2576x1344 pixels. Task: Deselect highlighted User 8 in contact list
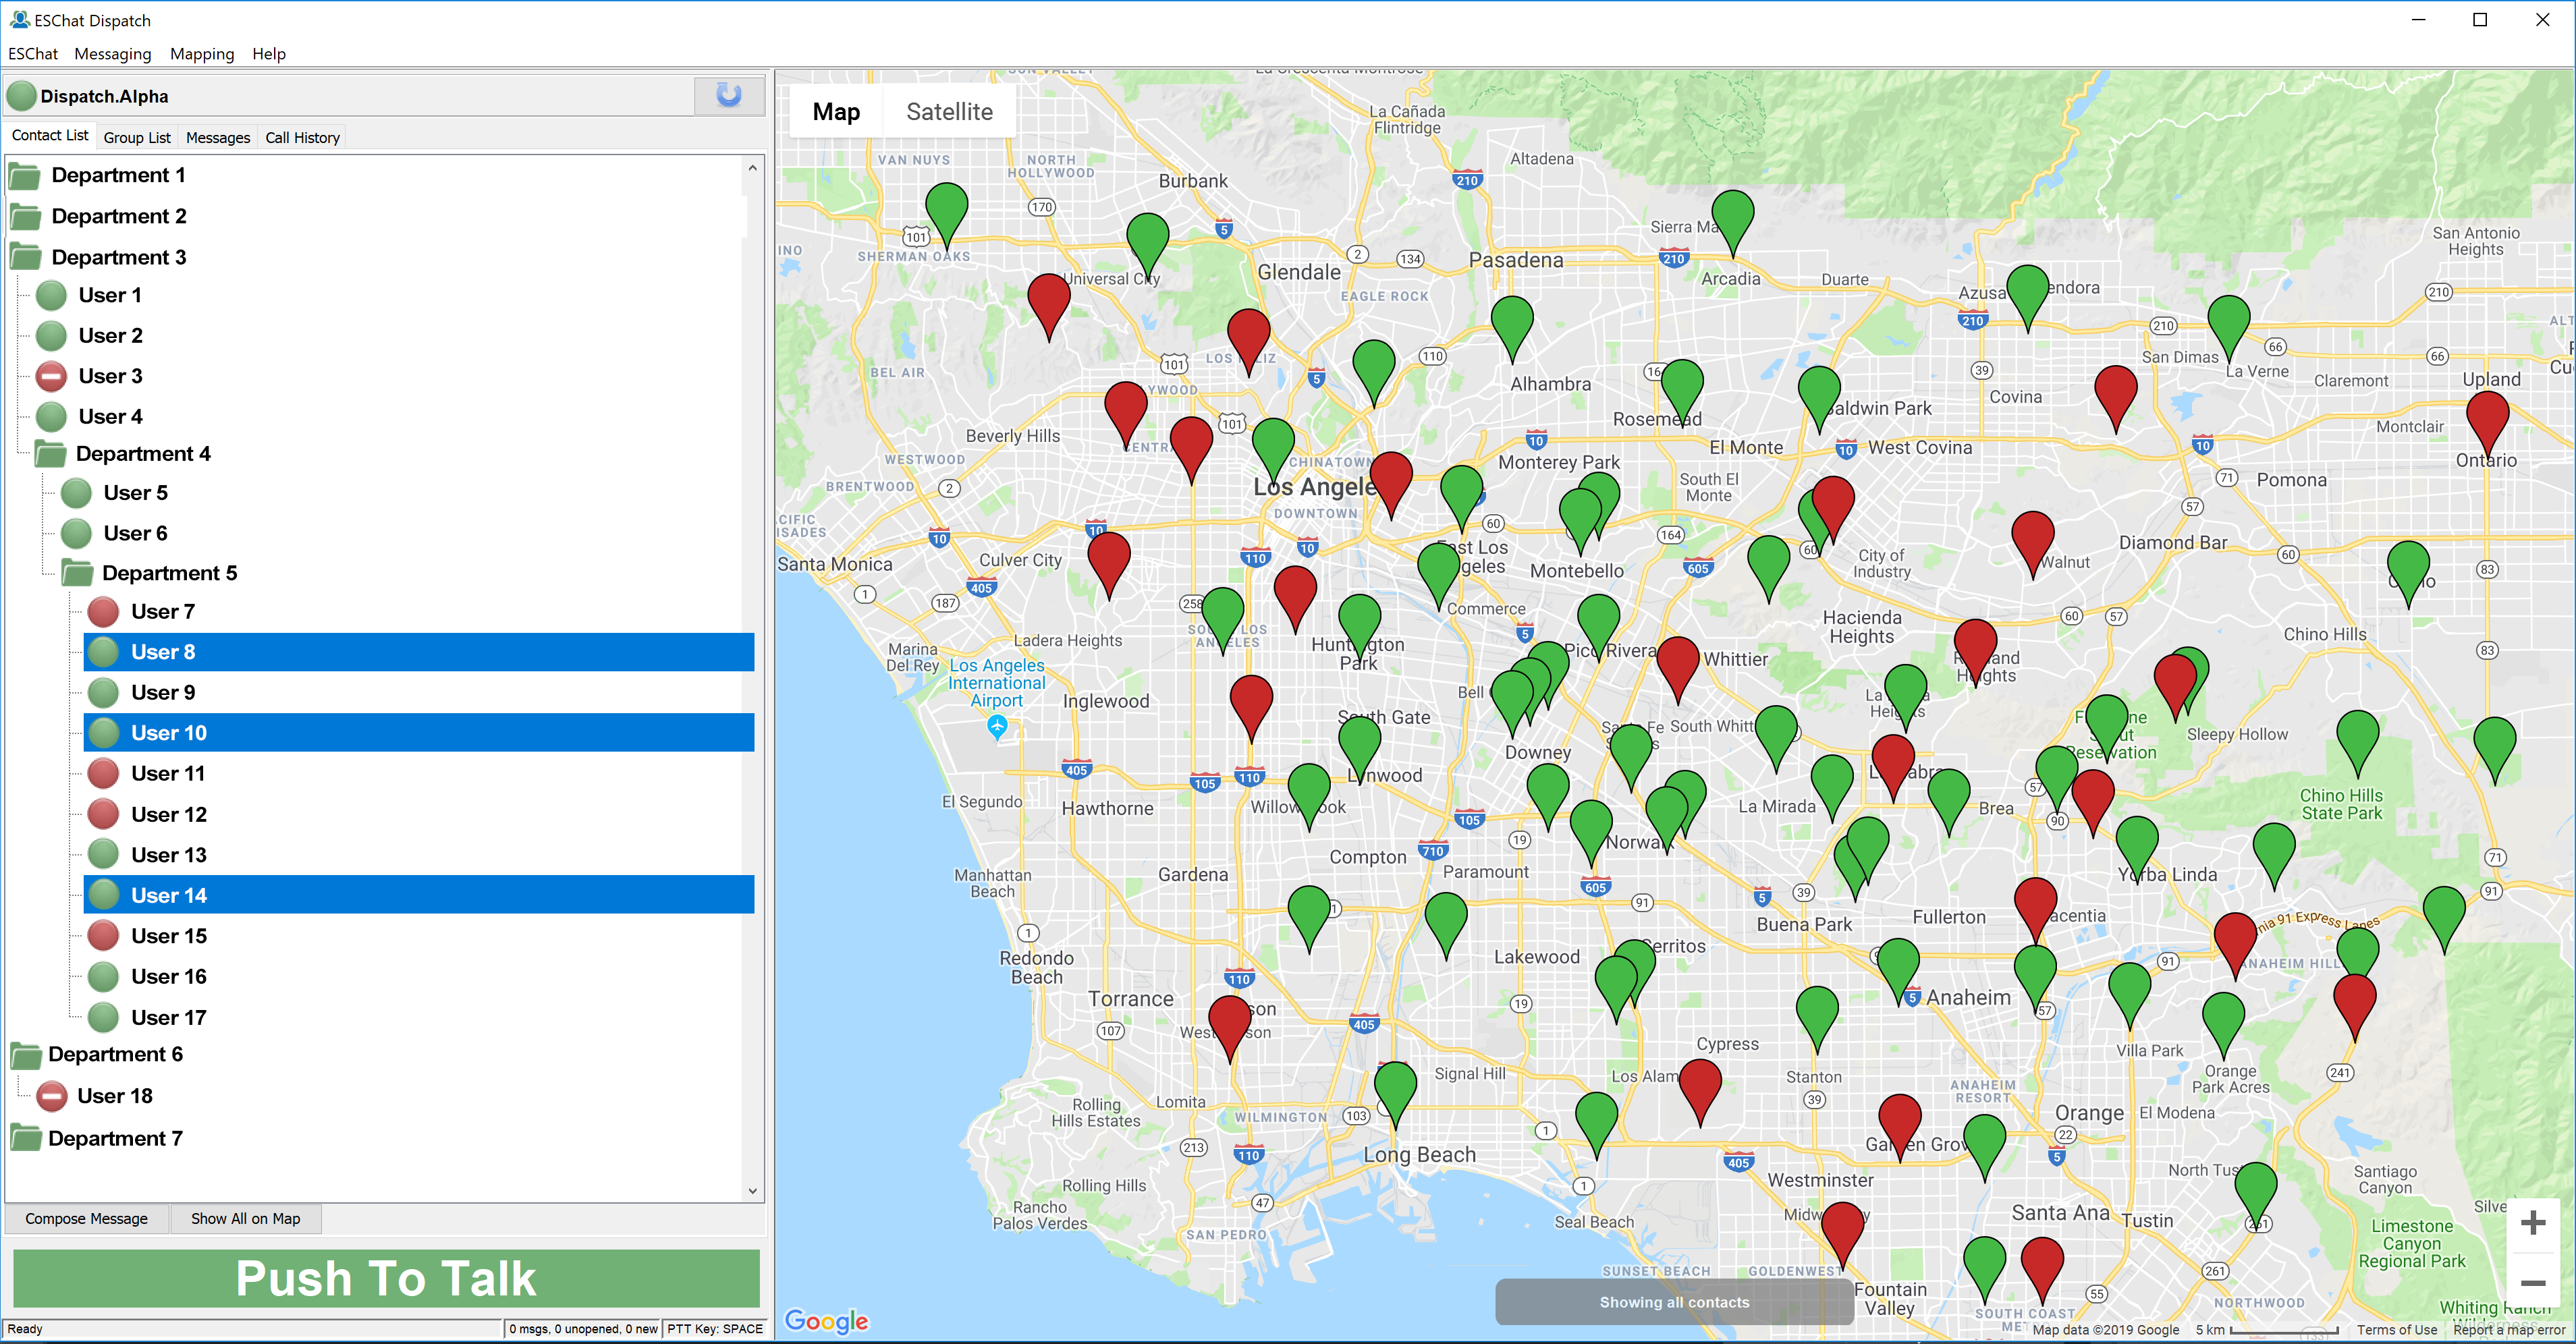click(x=164, y=652)
